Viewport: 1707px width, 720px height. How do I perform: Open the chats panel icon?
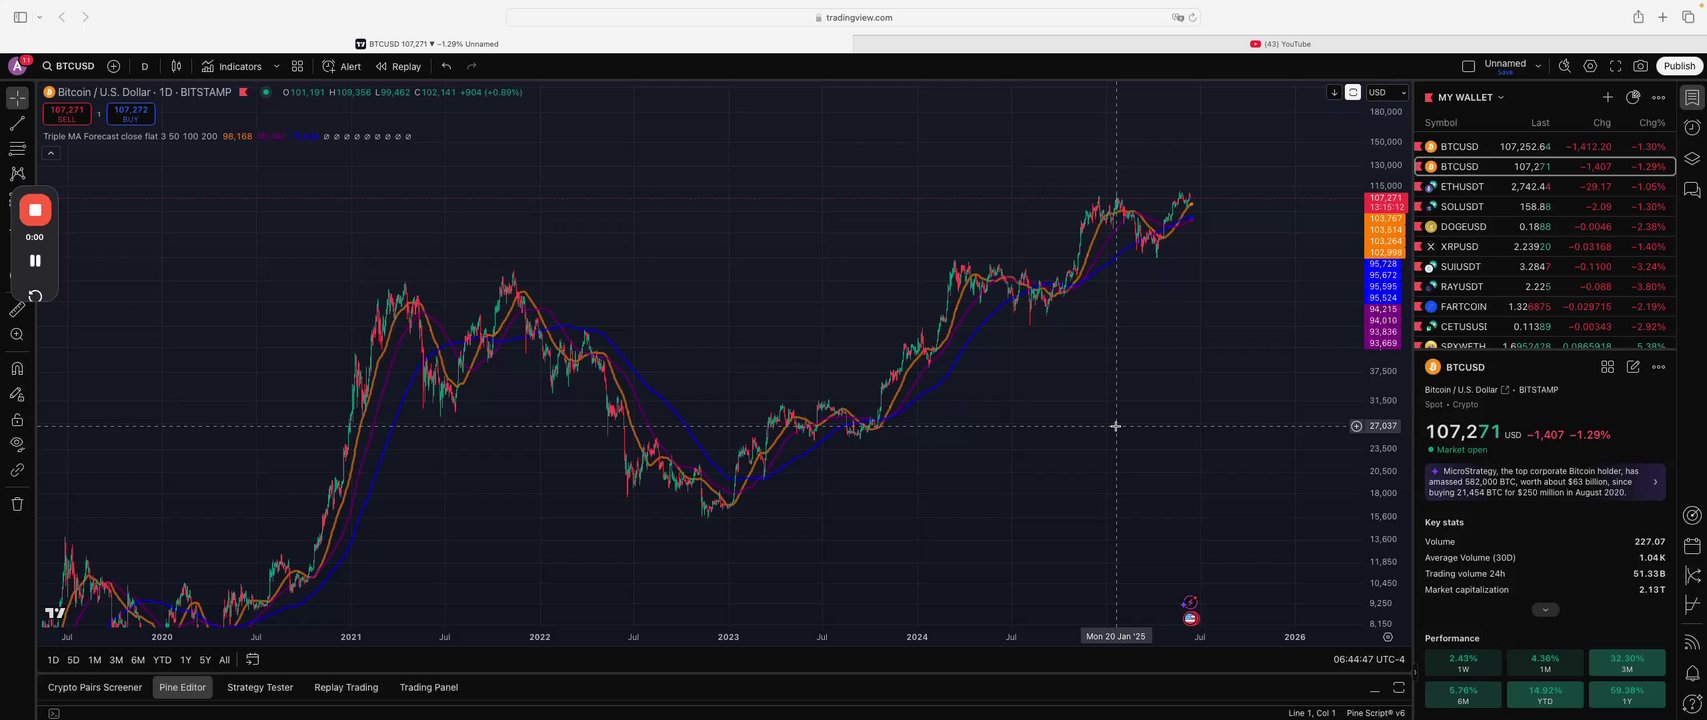[x=1692, y=189]
